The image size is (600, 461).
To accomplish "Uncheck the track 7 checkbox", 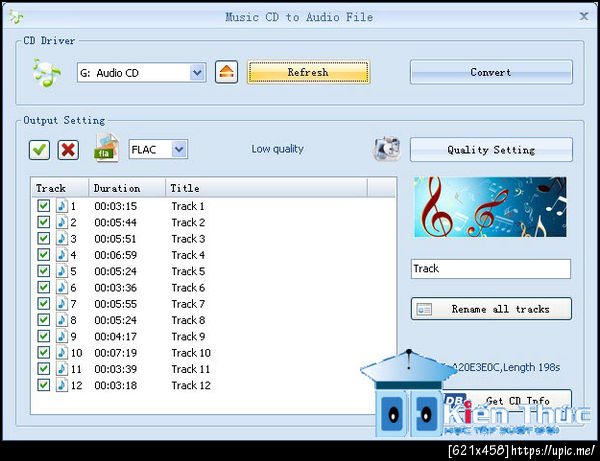I will pyautogui.click(x=43, y=304).
